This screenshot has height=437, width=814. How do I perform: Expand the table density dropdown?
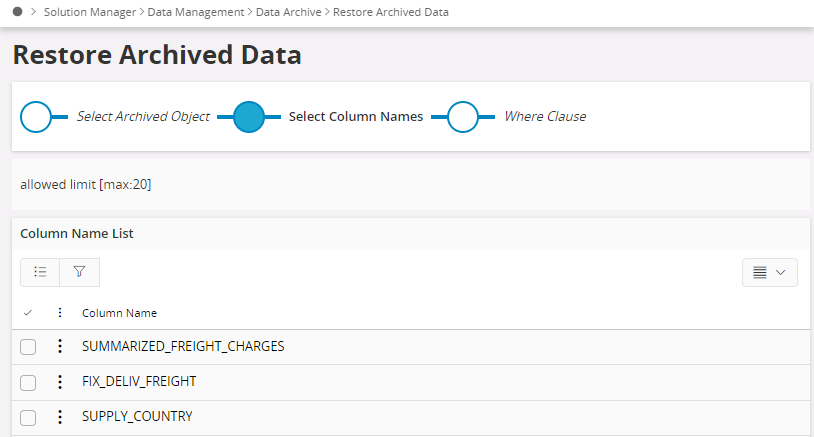point(770,272)
